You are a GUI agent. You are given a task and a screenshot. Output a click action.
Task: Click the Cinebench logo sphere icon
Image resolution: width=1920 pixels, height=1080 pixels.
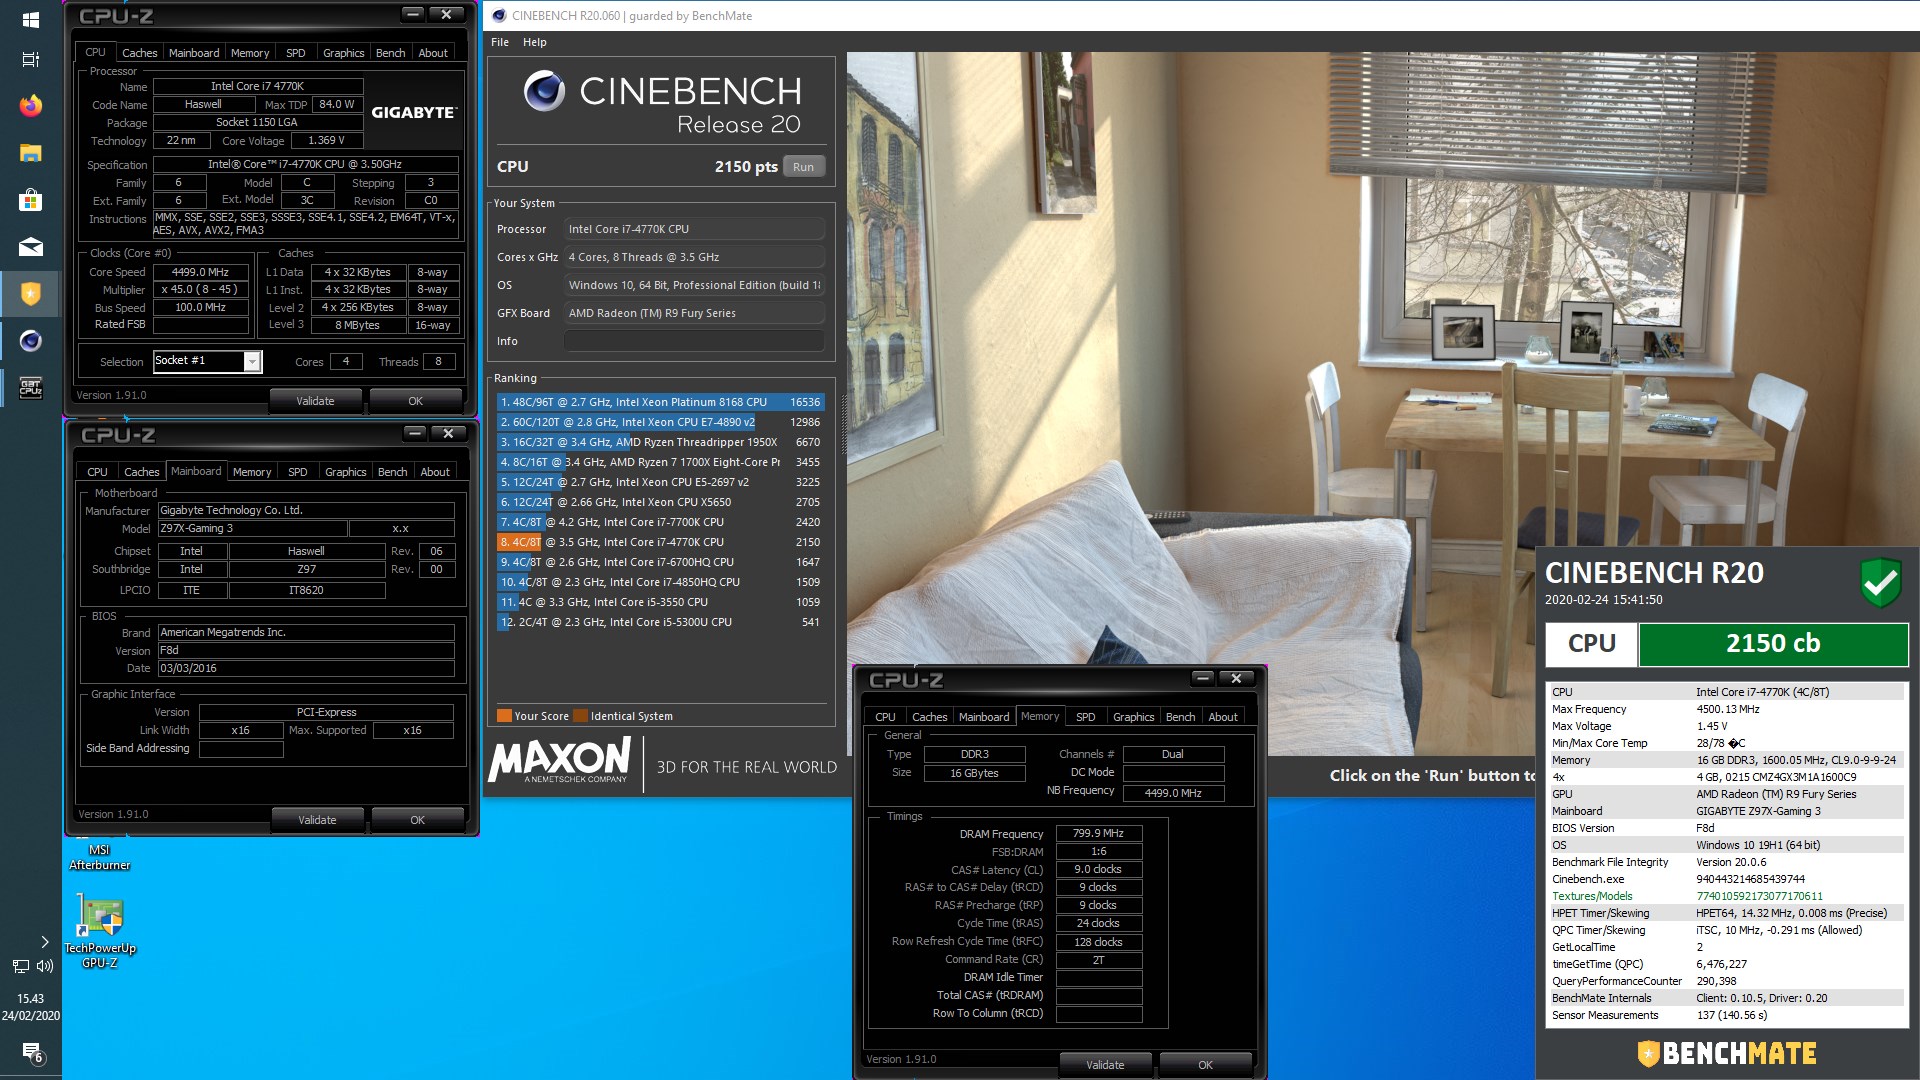[x=544, y=92]
